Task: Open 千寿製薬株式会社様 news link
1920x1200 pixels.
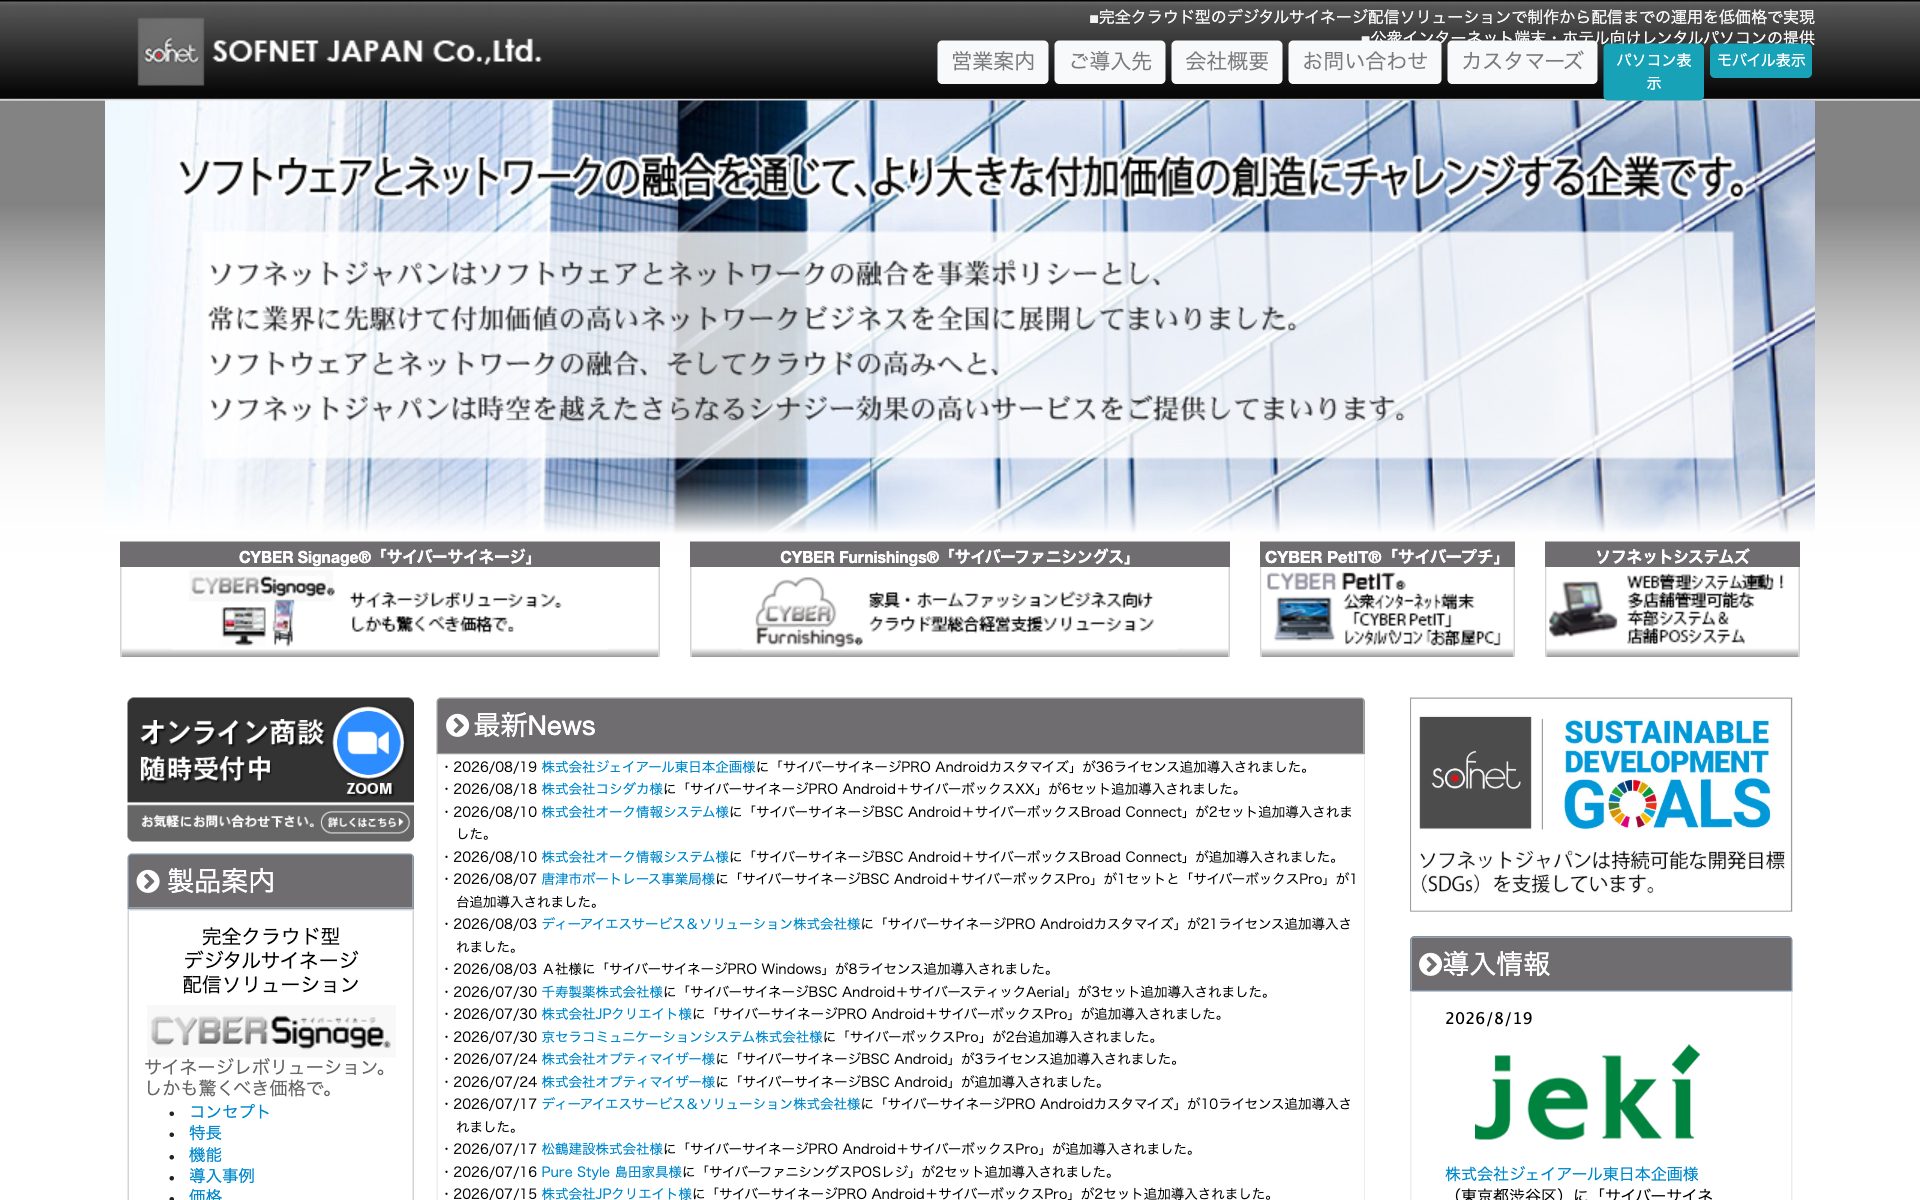Action: pyautogui.click(x=602, y=992)
